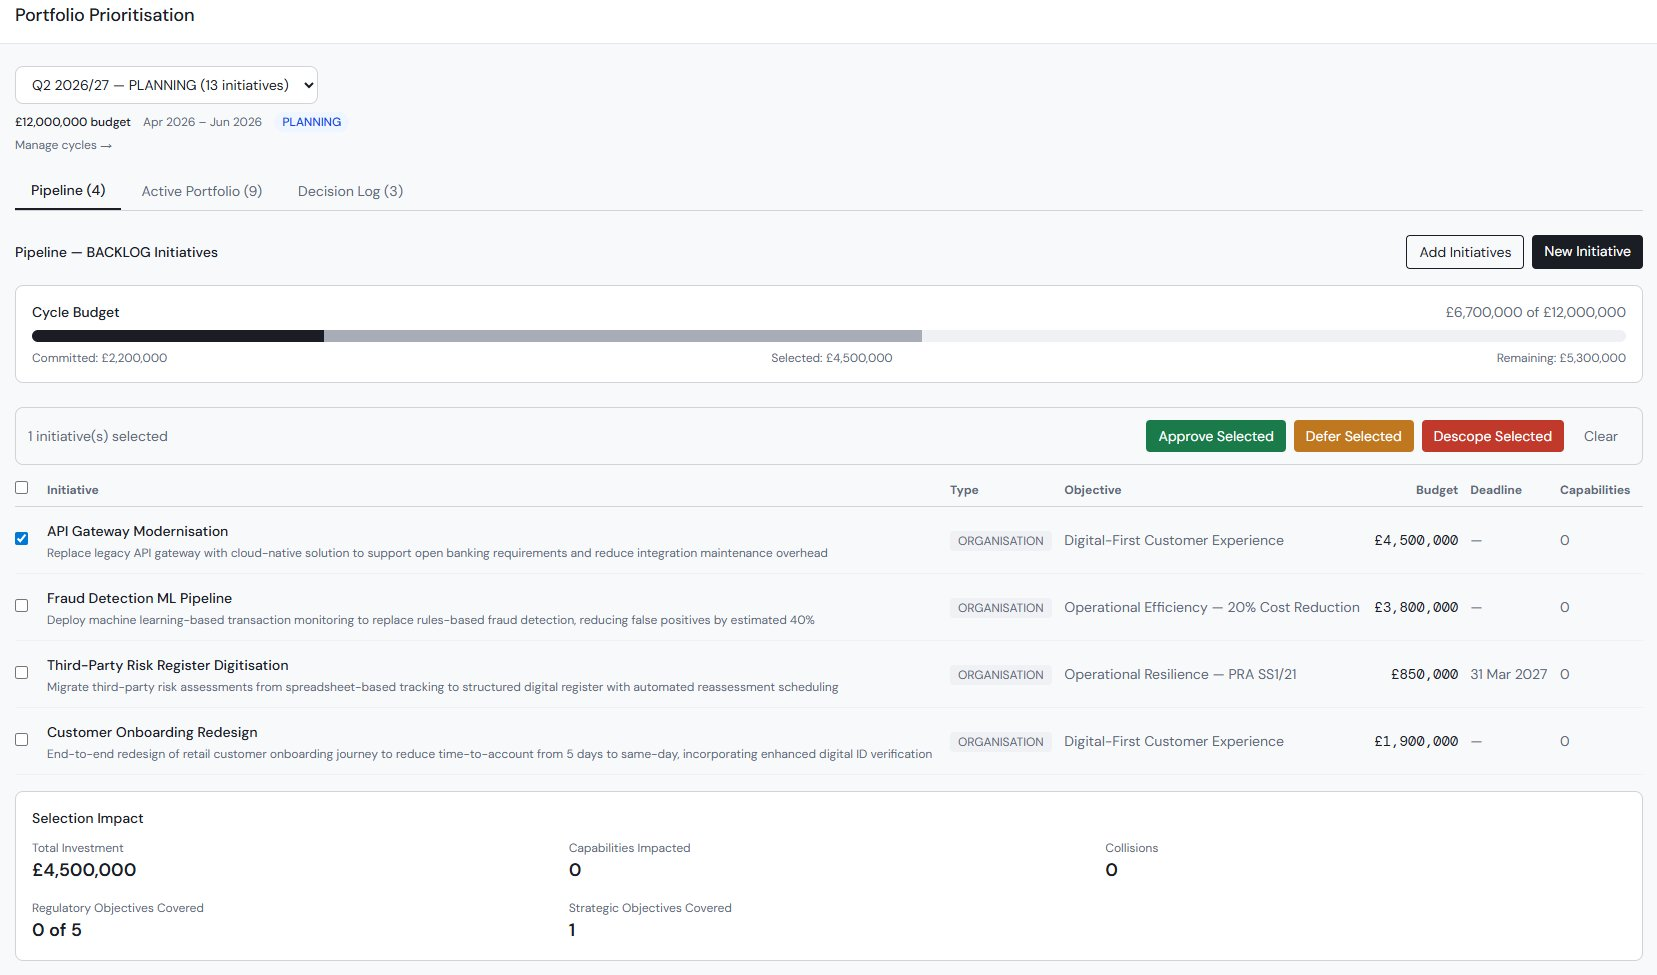The height and width of the screenshot is (975, 1657).
Task: Clear the current initiative selection
Action: 1600,436
